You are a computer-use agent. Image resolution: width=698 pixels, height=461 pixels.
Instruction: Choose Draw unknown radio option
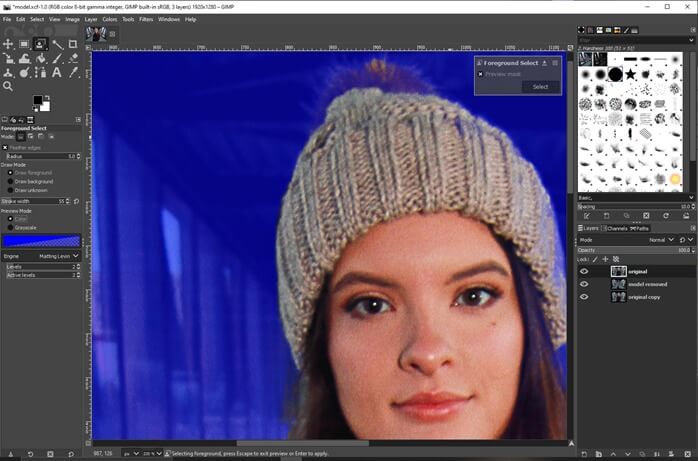point(10,190)
